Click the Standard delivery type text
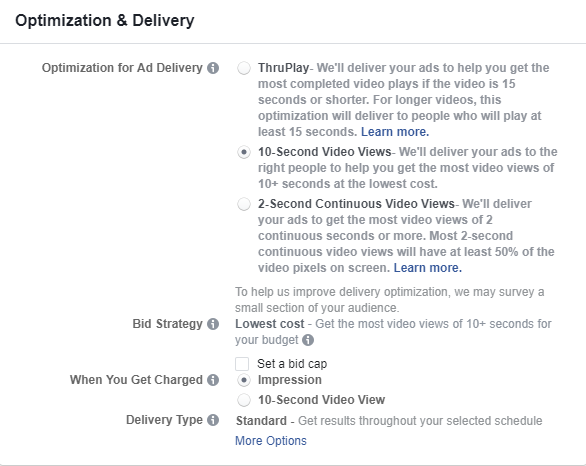Image resolution: width=586 pixels, height=466 pixels. [x=261, y=421]
